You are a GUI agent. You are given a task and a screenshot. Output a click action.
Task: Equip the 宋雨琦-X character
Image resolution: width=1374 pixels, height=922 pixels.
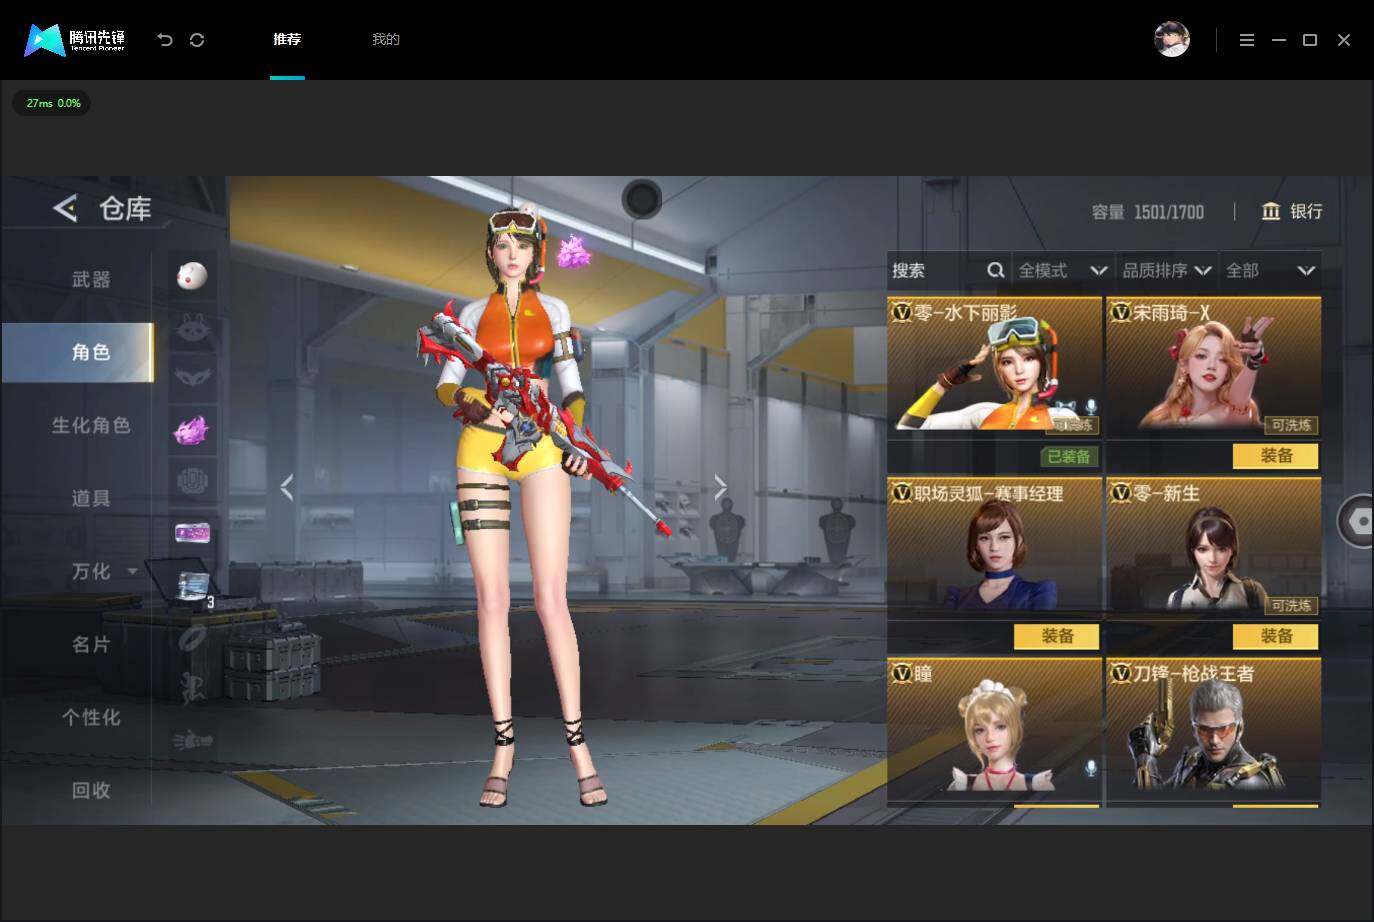(x=1276, y=456)
